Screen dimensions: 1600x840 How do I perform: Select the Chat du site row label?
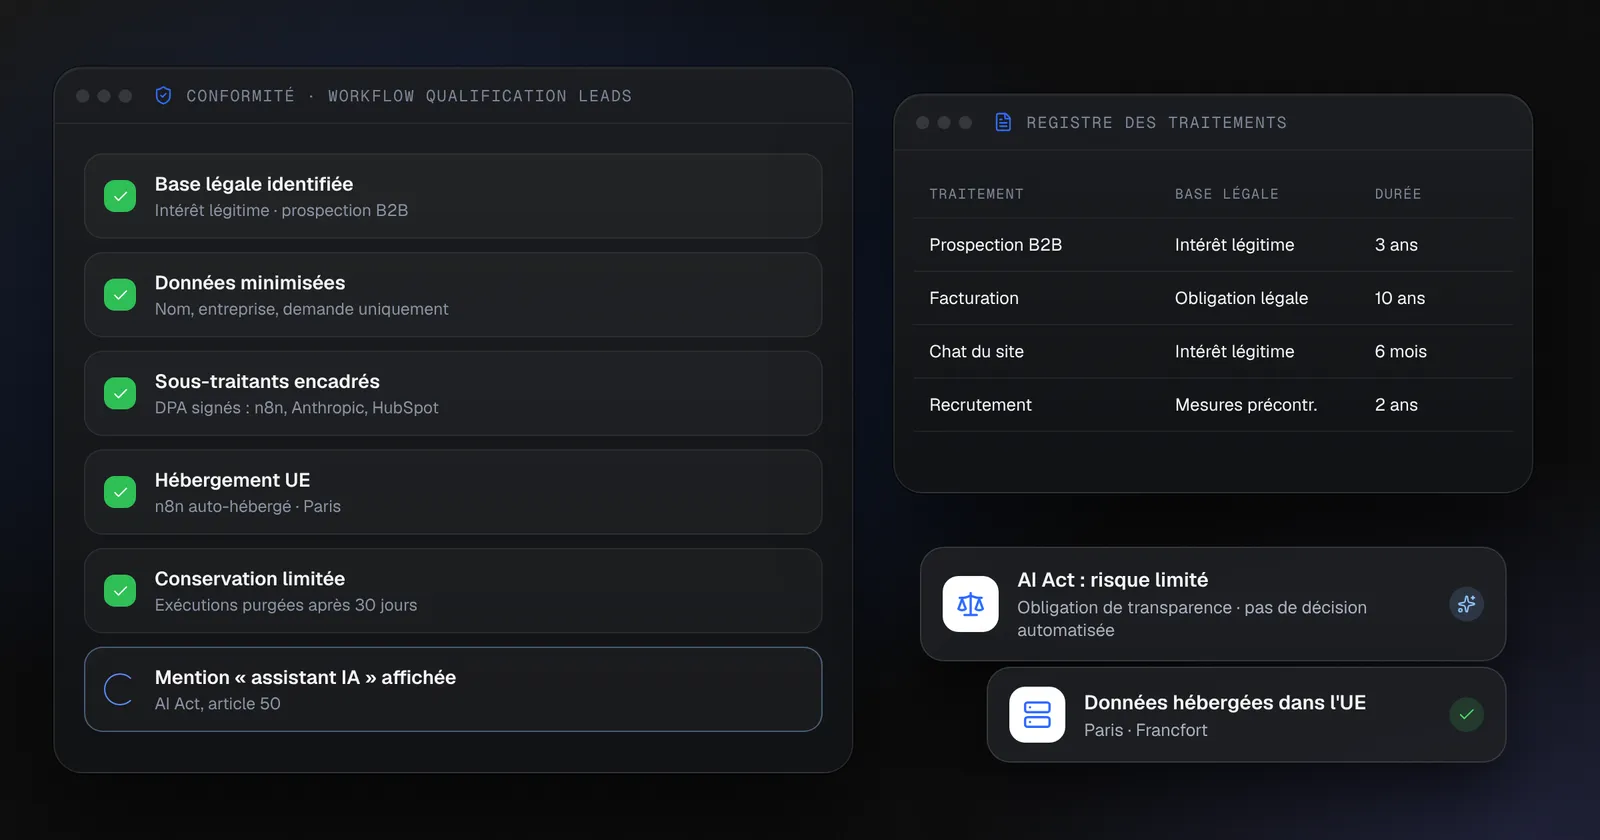(x=976, y=351)
